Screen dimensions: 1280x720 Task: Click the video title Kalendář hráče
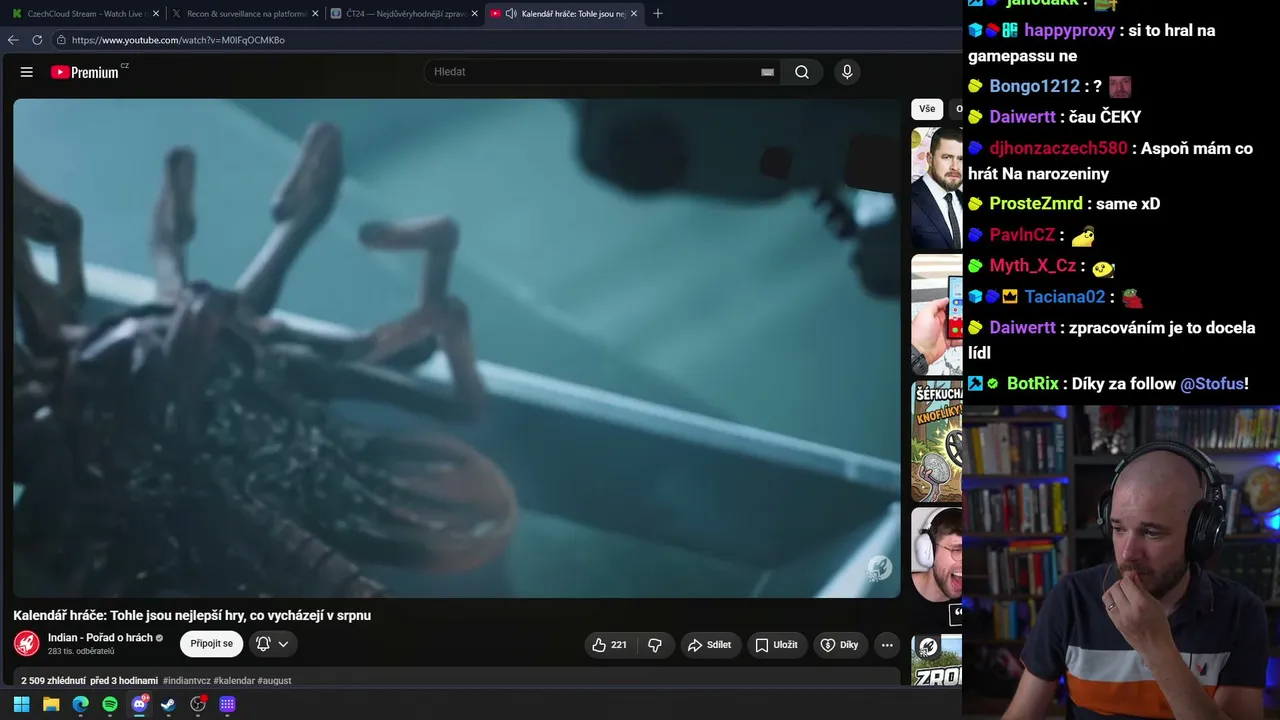point(192,616)
